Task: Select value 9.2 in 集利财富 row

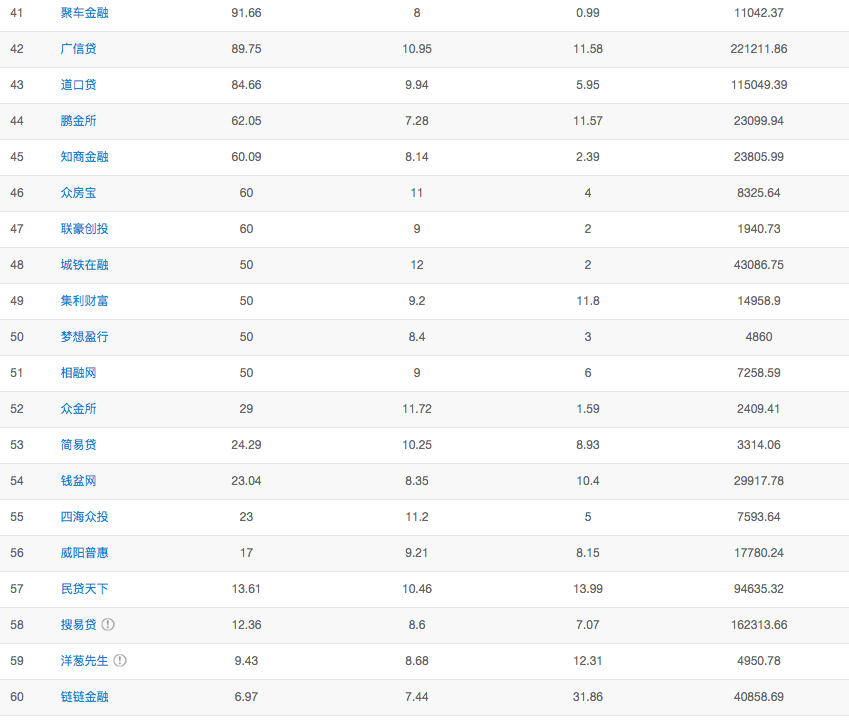Action: point(417,300)
